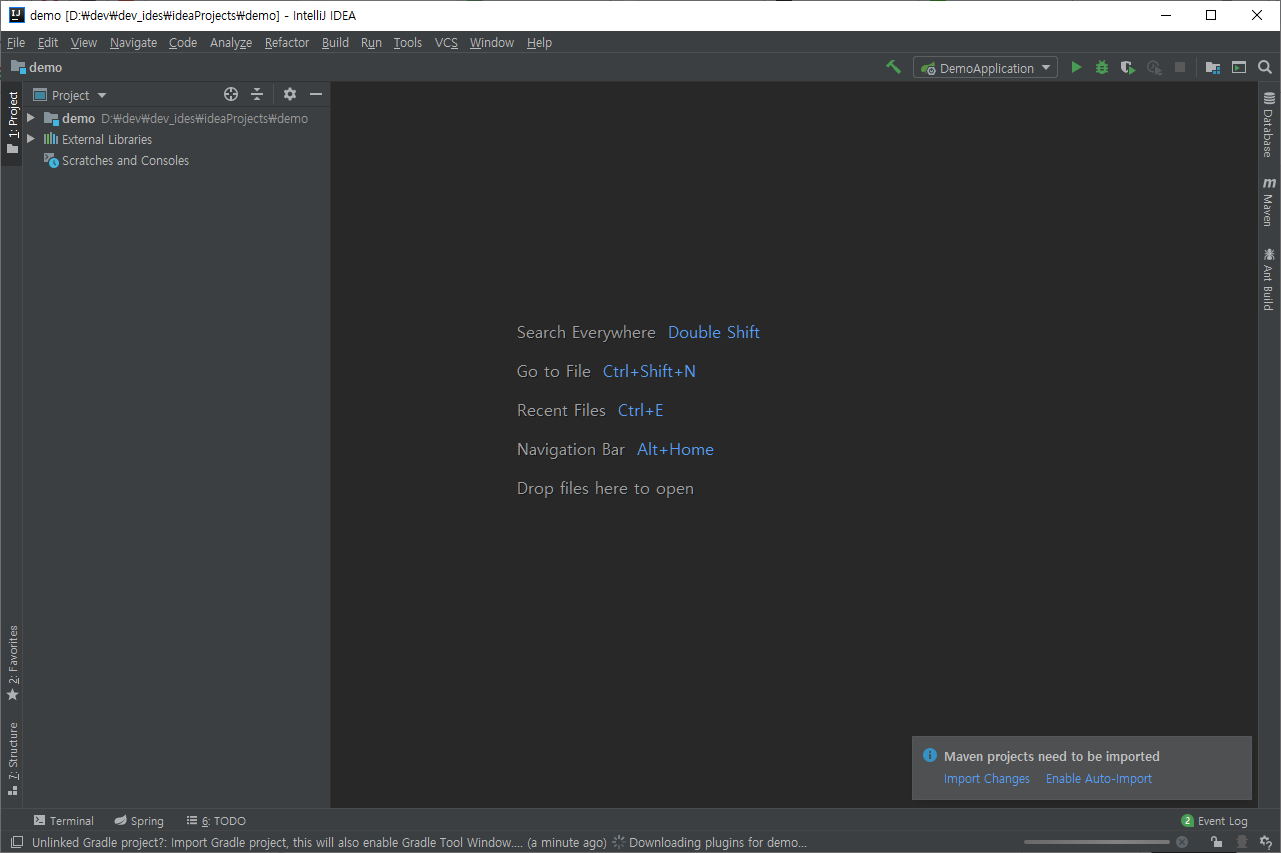Click the Stop square icon in toolbar
The width and height of the screenshot is (1281, 853).
1180,68
